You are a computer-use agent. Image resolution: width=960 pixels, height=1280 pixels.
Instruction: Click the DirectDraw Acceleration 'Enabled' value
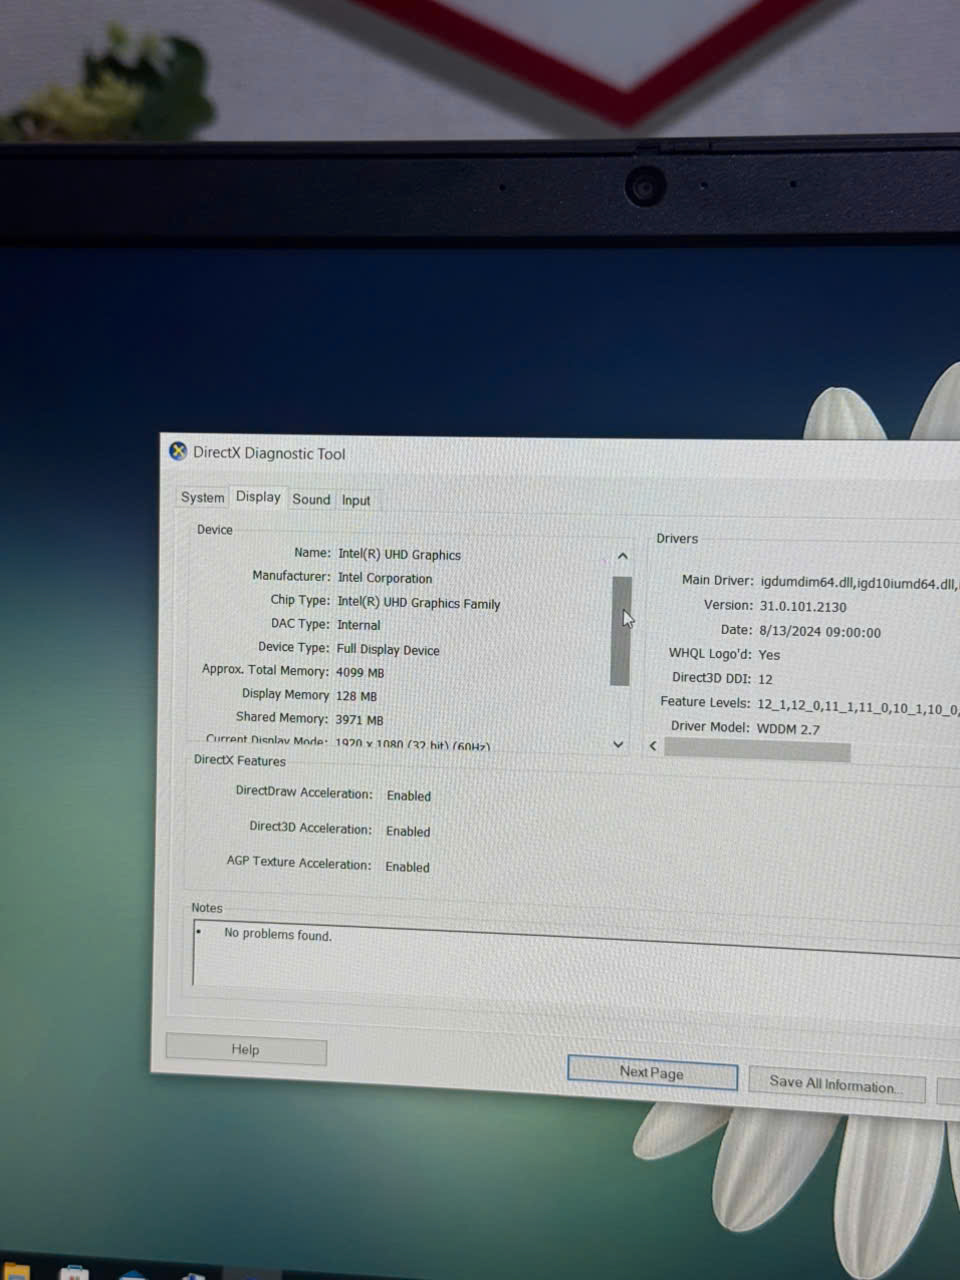coord(408,796)
